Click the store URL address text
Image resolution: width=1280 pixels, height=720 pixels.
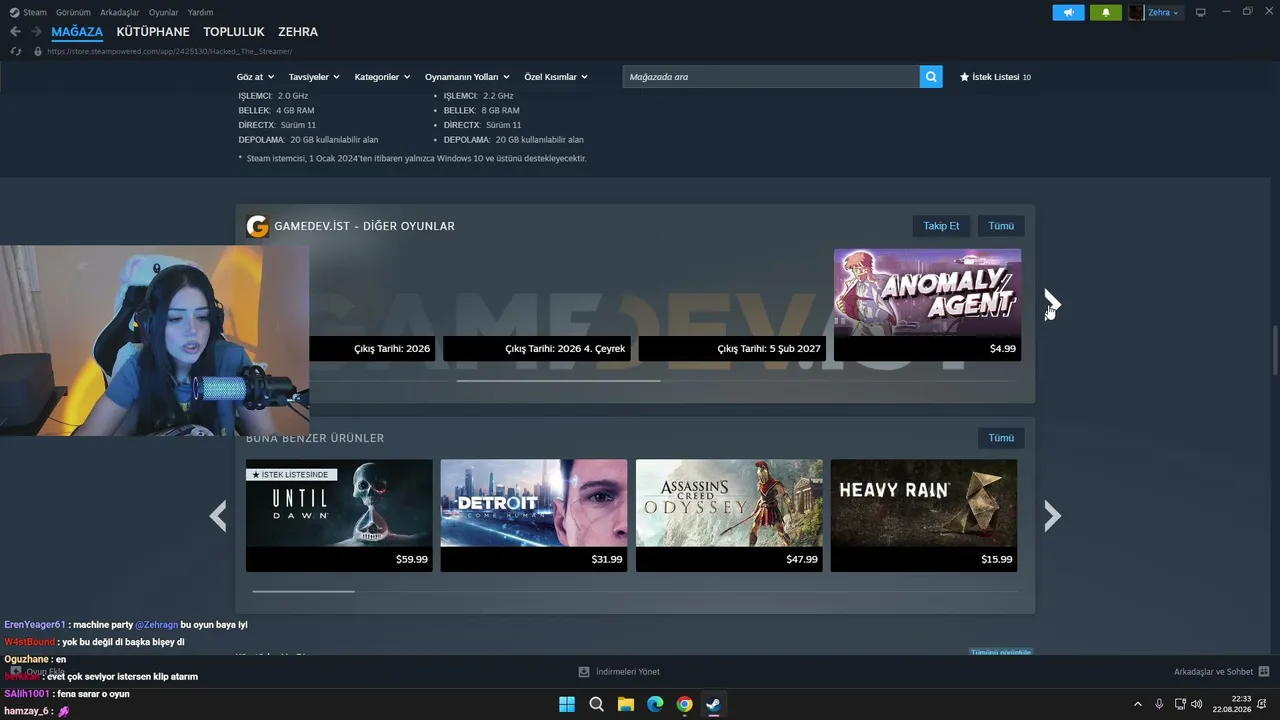[x=169, y=51]
